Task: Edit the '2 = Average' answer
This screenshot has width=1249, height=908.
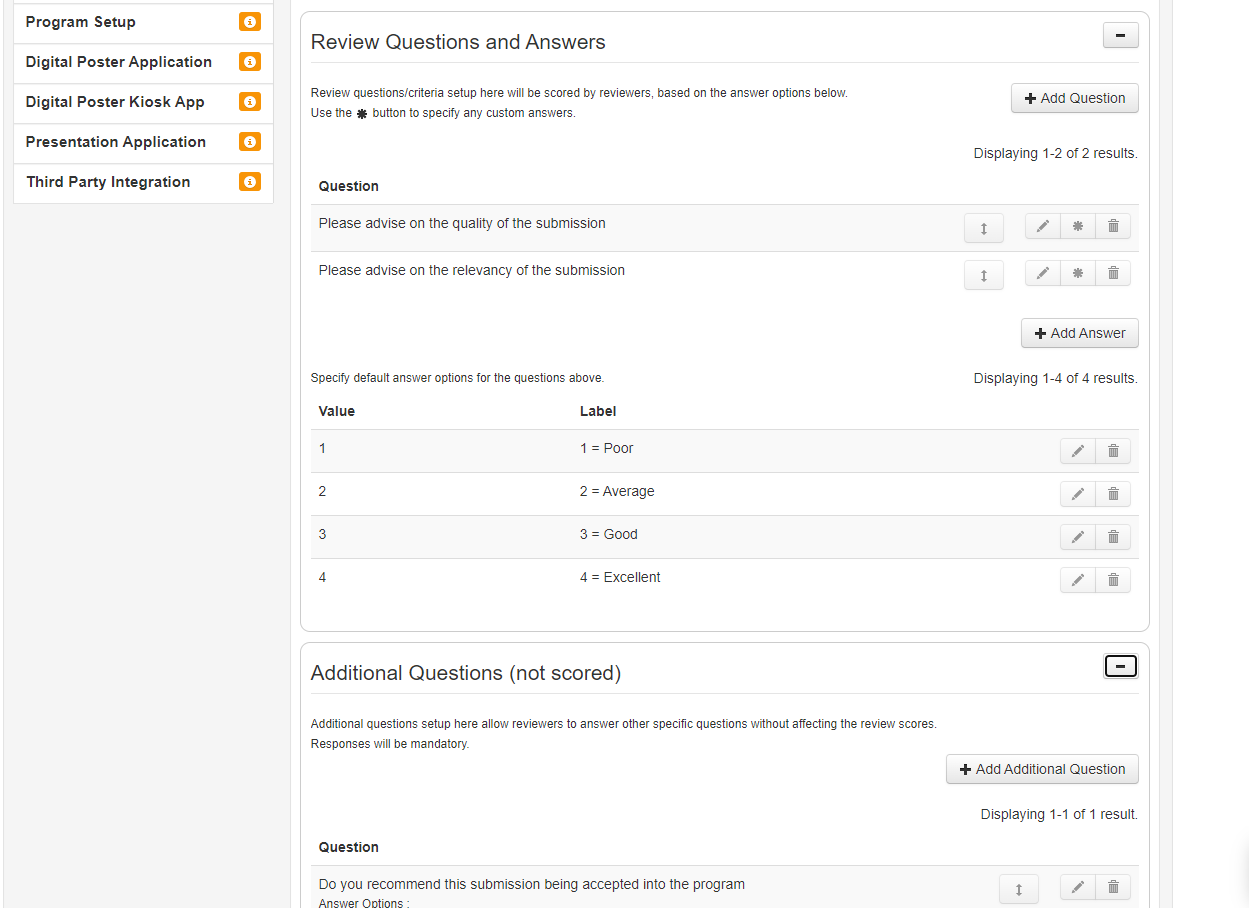Action: 1078,494
